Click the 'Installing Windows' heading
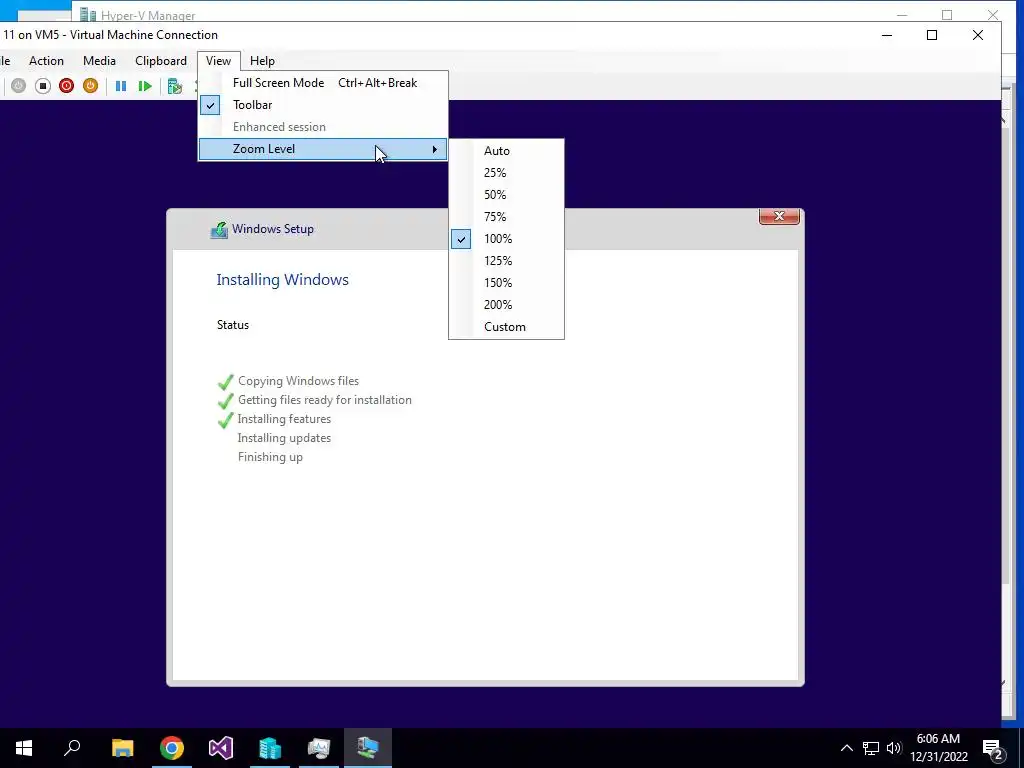 click(282, 280)
